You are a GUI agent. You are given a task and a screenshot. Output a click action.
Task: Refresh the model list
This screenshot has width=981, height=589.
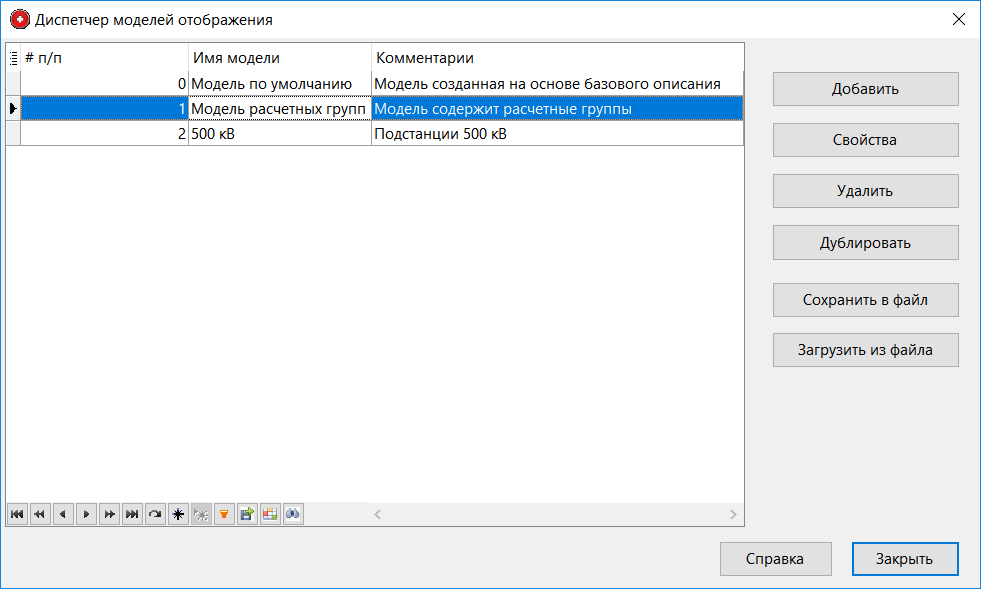click(x=155, y=514)
